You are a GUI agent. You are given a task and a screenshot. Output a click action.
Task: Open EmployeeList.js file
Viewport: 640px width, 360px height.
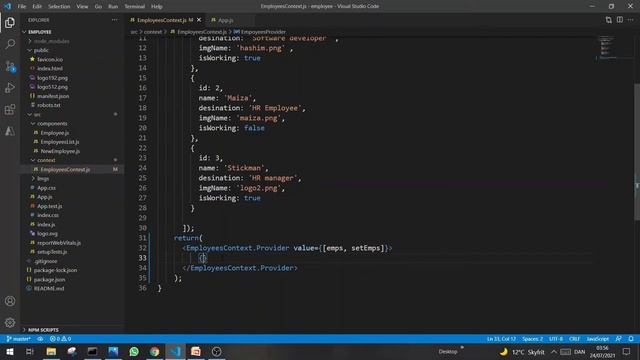click(60, 142)
